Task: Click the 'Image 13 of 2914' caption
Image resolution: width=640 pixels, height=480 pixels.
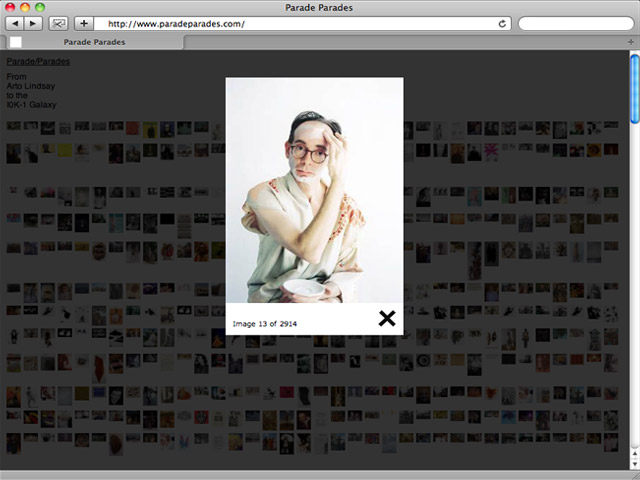Action: pos(264,324)
